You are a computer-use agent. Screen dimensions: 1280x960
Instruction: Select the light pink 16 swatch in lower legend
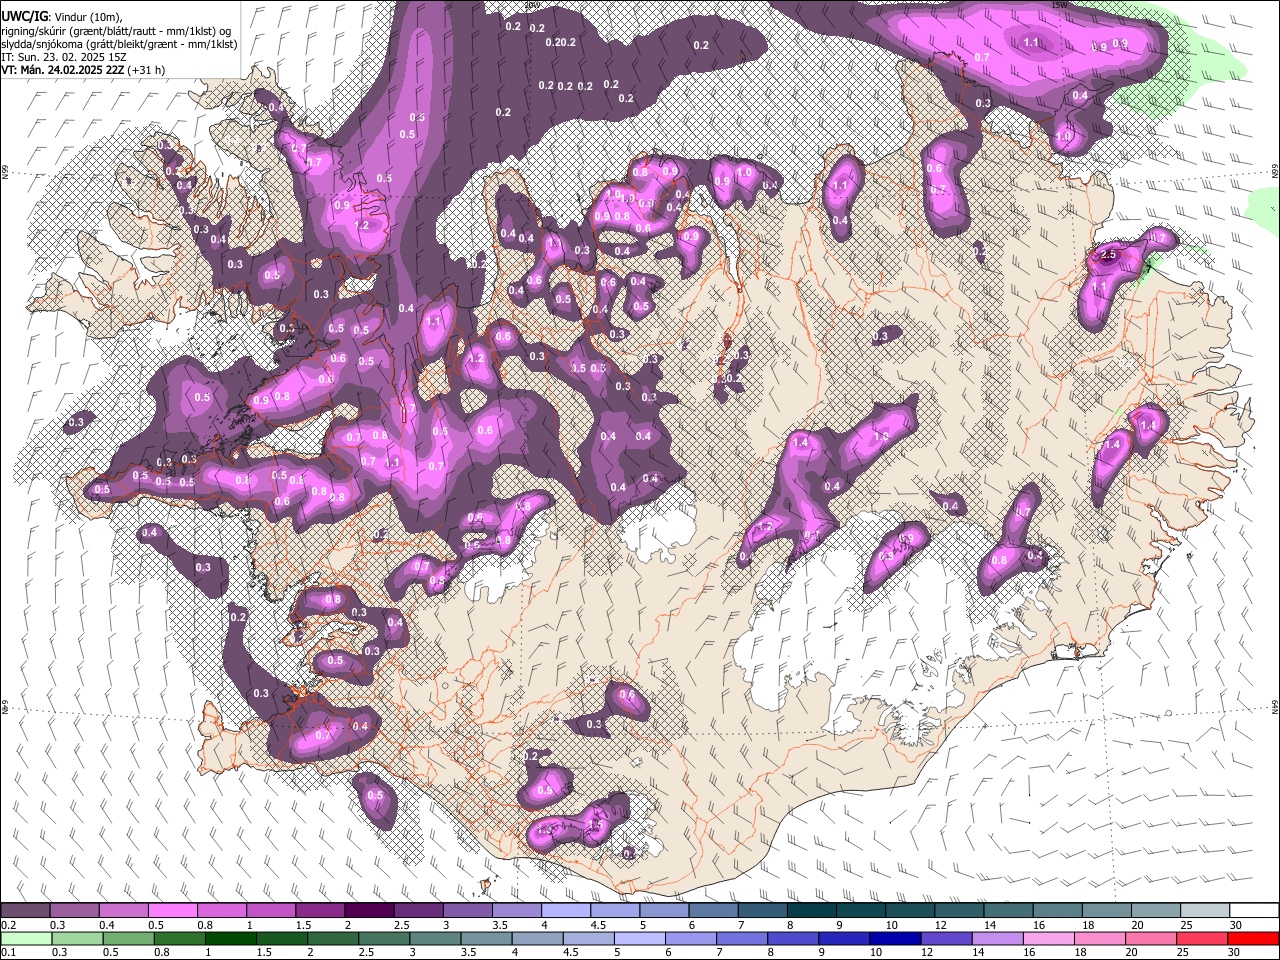pos(1049,938)
